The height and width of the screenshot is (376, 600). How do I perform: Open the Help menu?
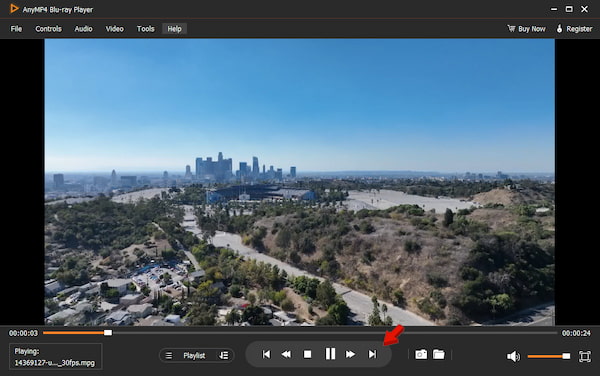coord(174,29)
